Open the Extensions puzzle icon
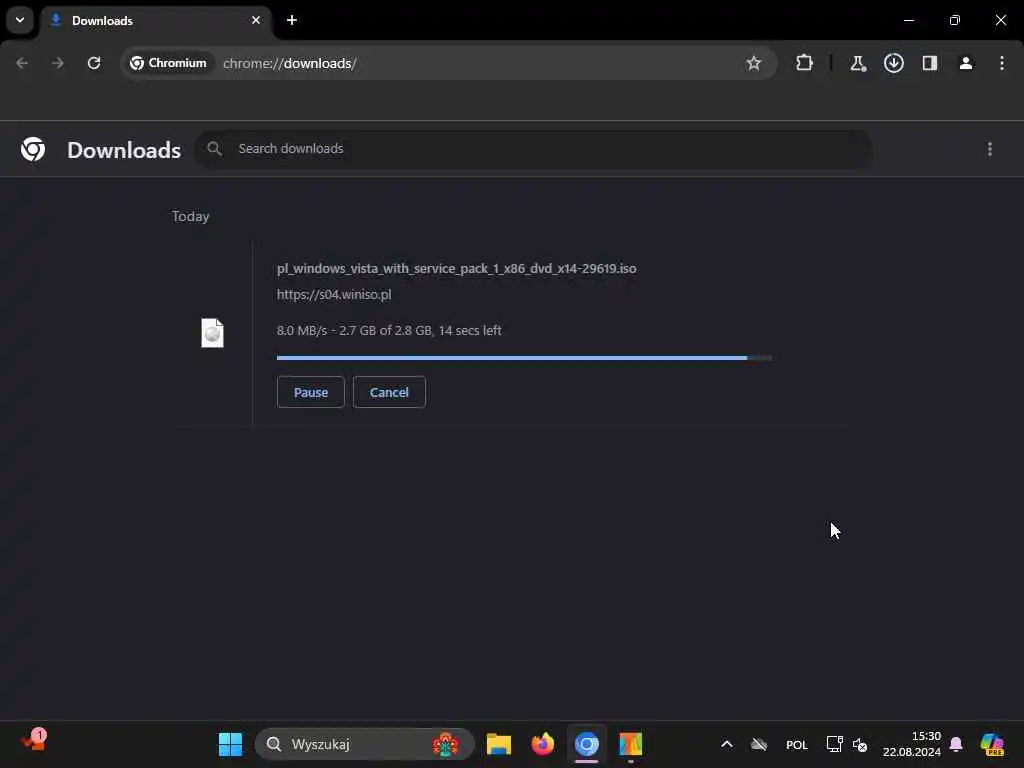1024x768 pixels. (805, 63)
